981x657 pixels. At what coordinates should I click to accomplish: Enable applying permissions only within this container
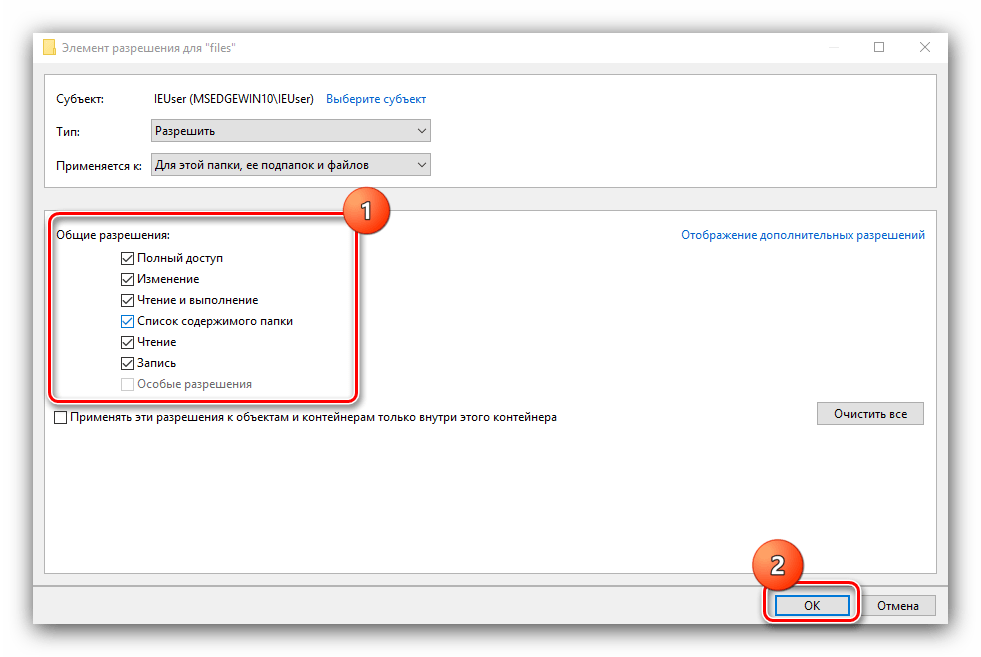[61, 417]
